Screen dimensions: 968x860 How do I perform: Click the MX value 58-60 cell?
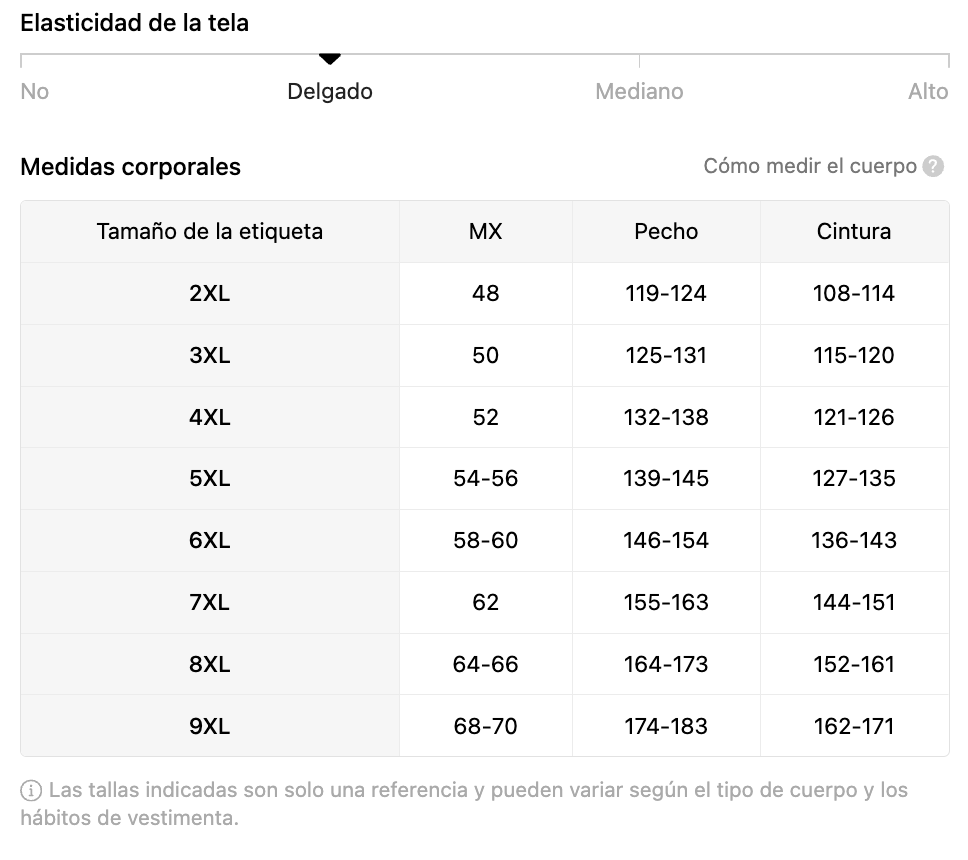coord(486,541)
